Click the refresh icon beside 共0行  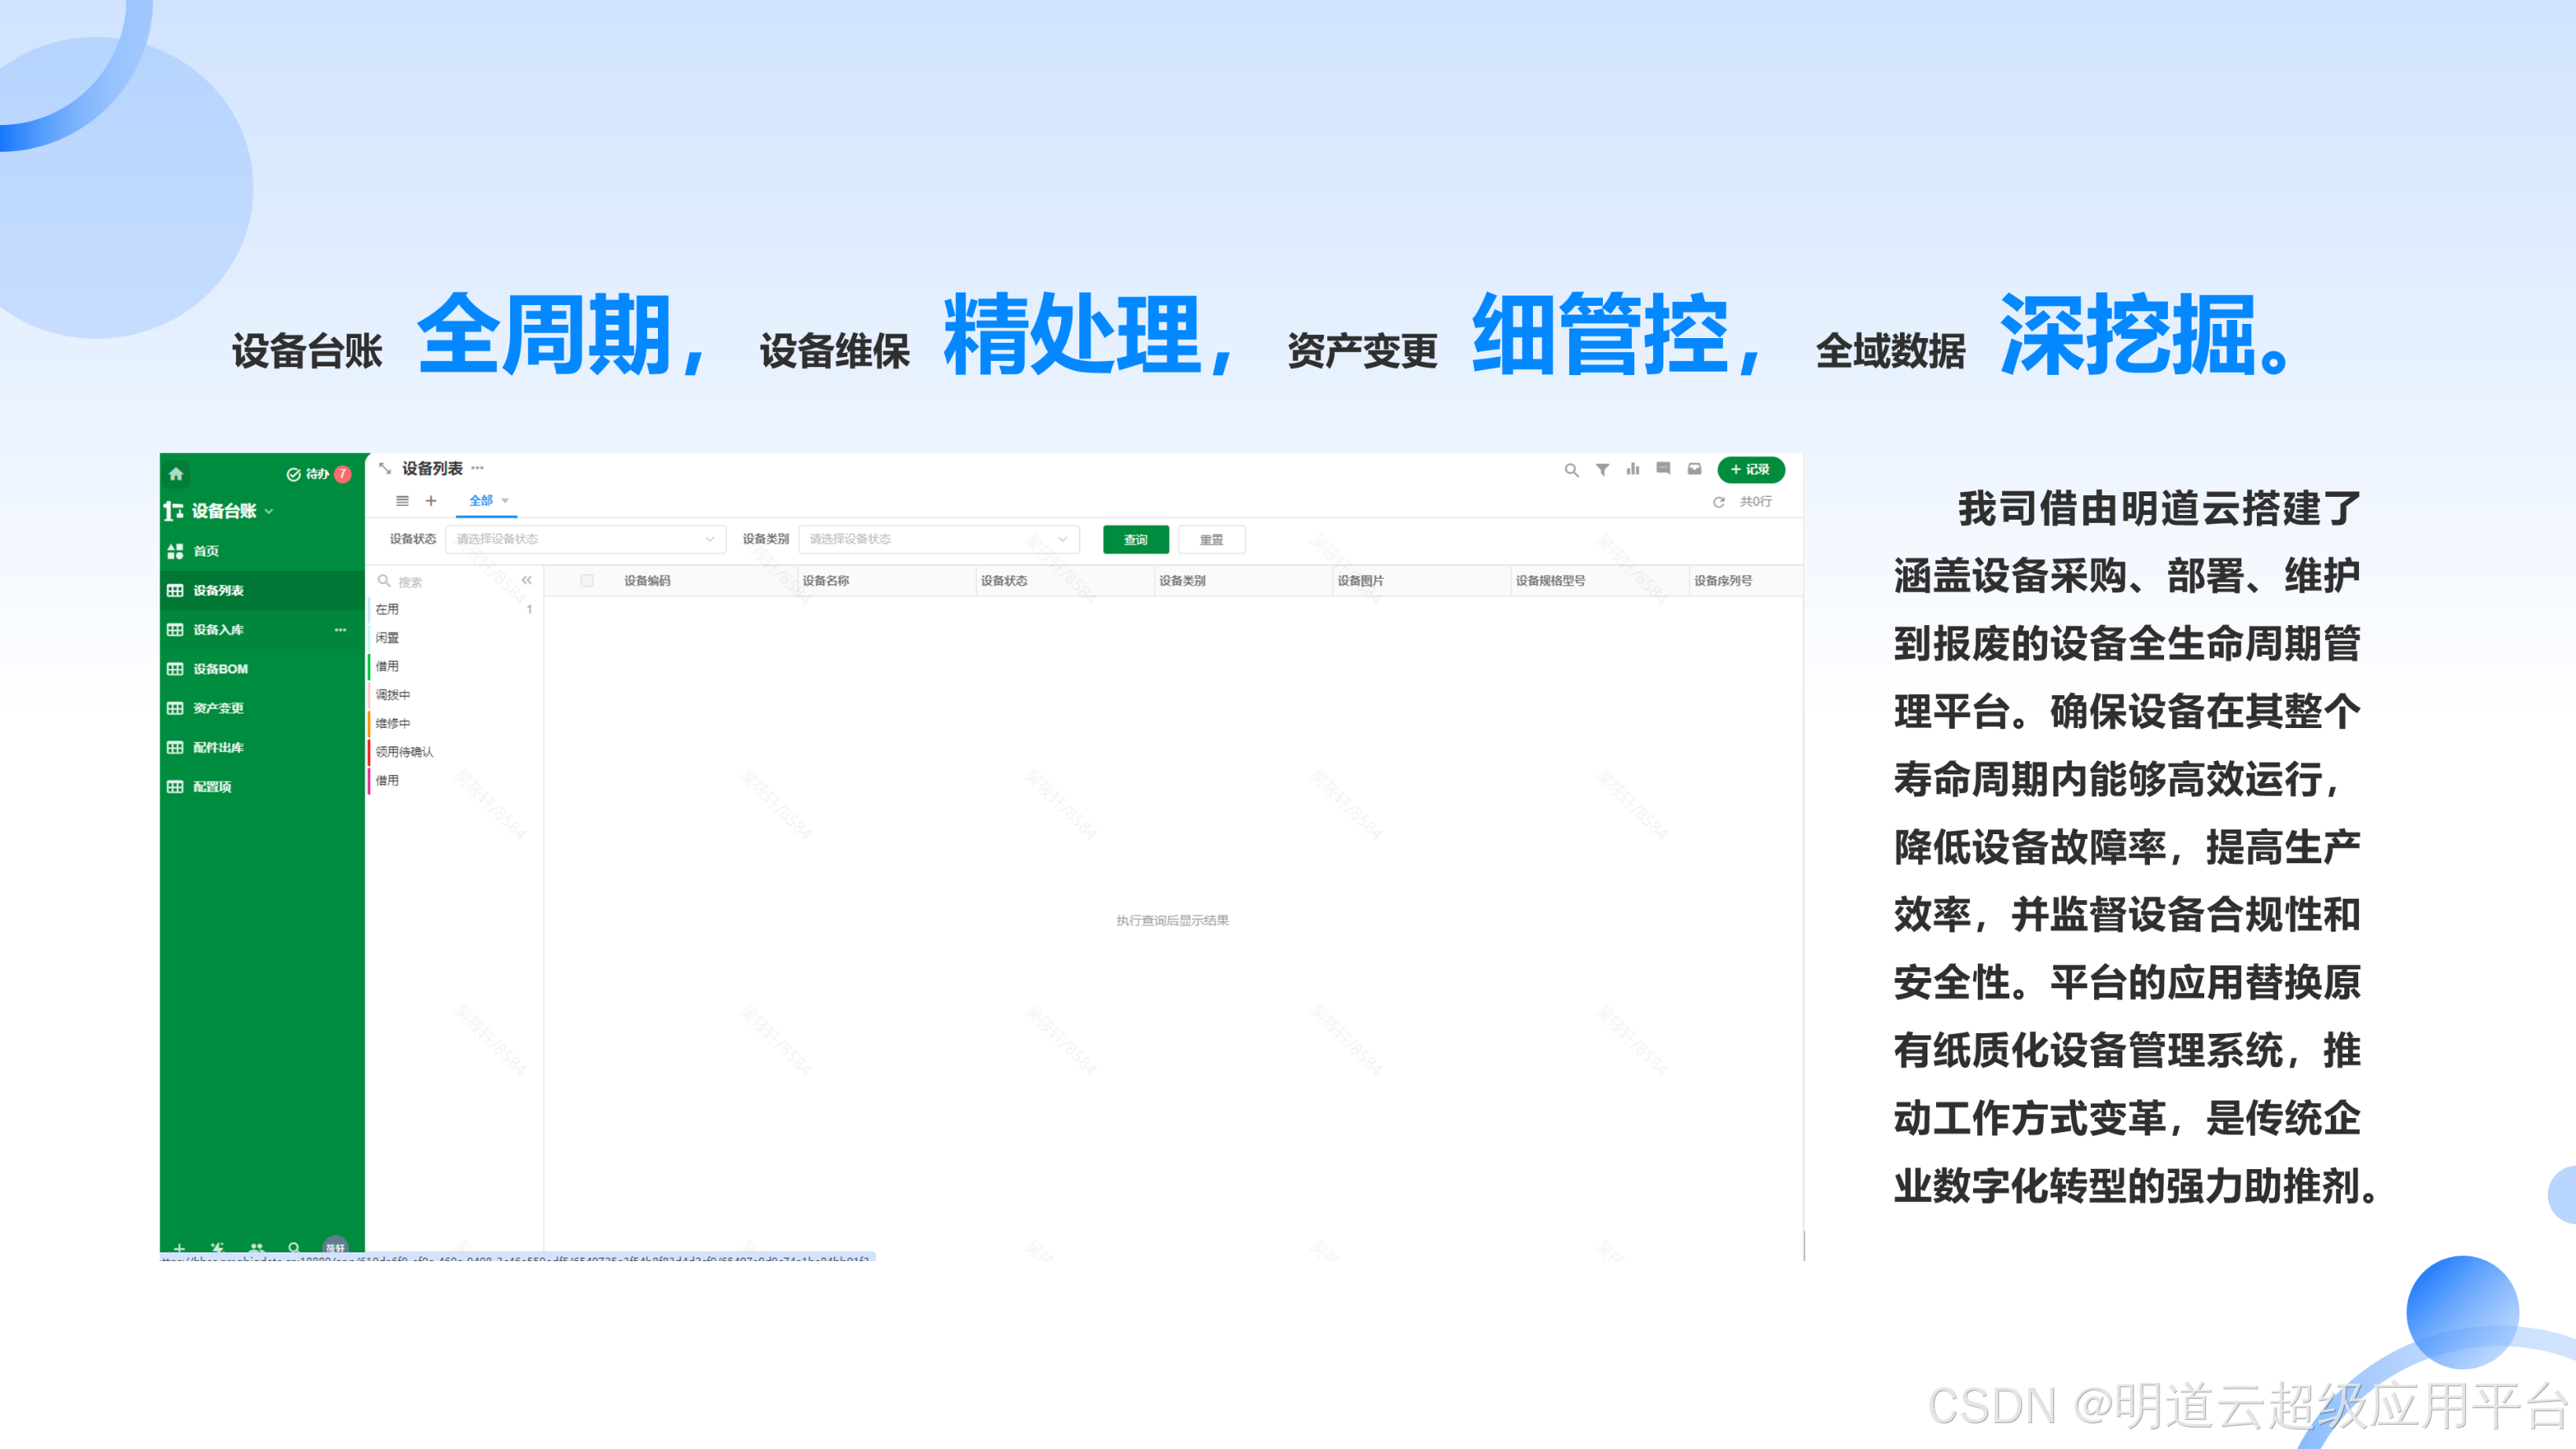click(x=1718, y=502)
